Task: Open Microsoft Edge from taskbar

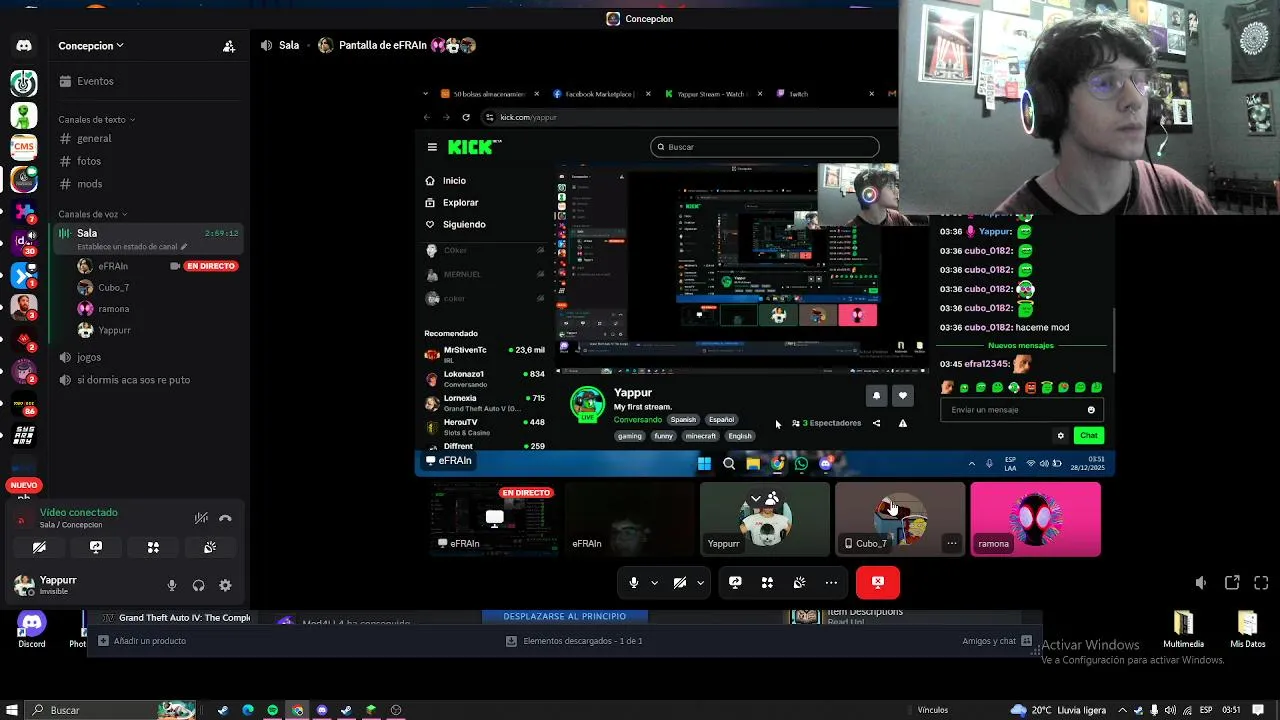Action: pyautogui.click(x=247, y=710)
